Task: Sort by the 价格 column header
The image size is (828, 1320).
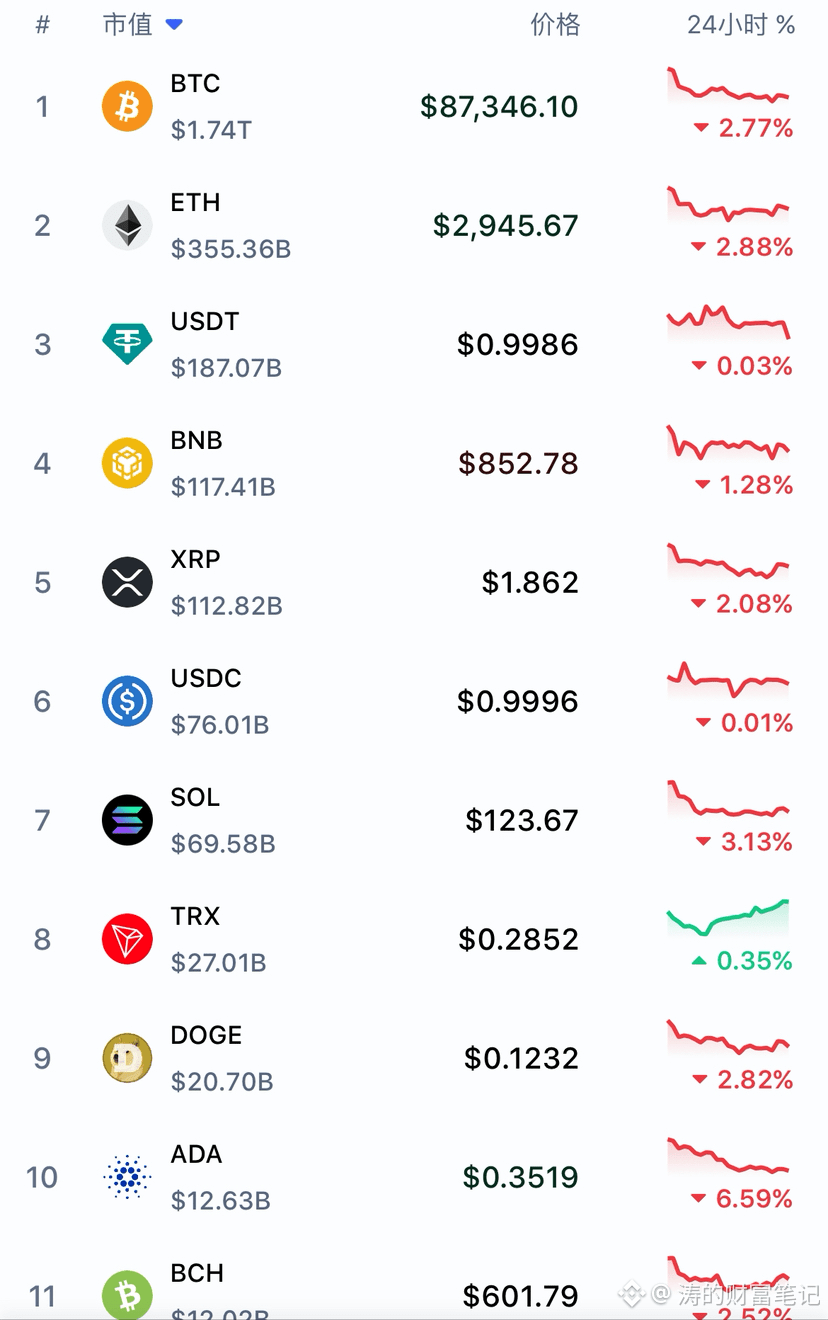Action: click(x=555, y=25)
